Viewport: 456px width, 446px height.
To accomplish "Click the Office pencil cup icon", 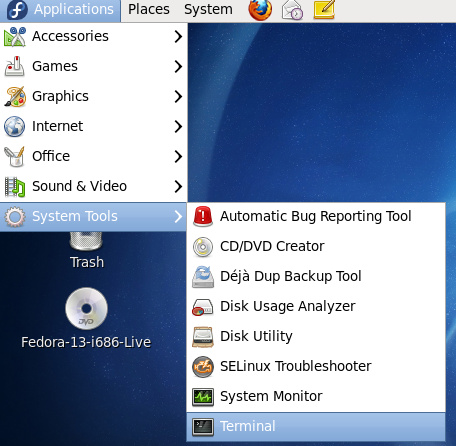I will pos(14,156).
